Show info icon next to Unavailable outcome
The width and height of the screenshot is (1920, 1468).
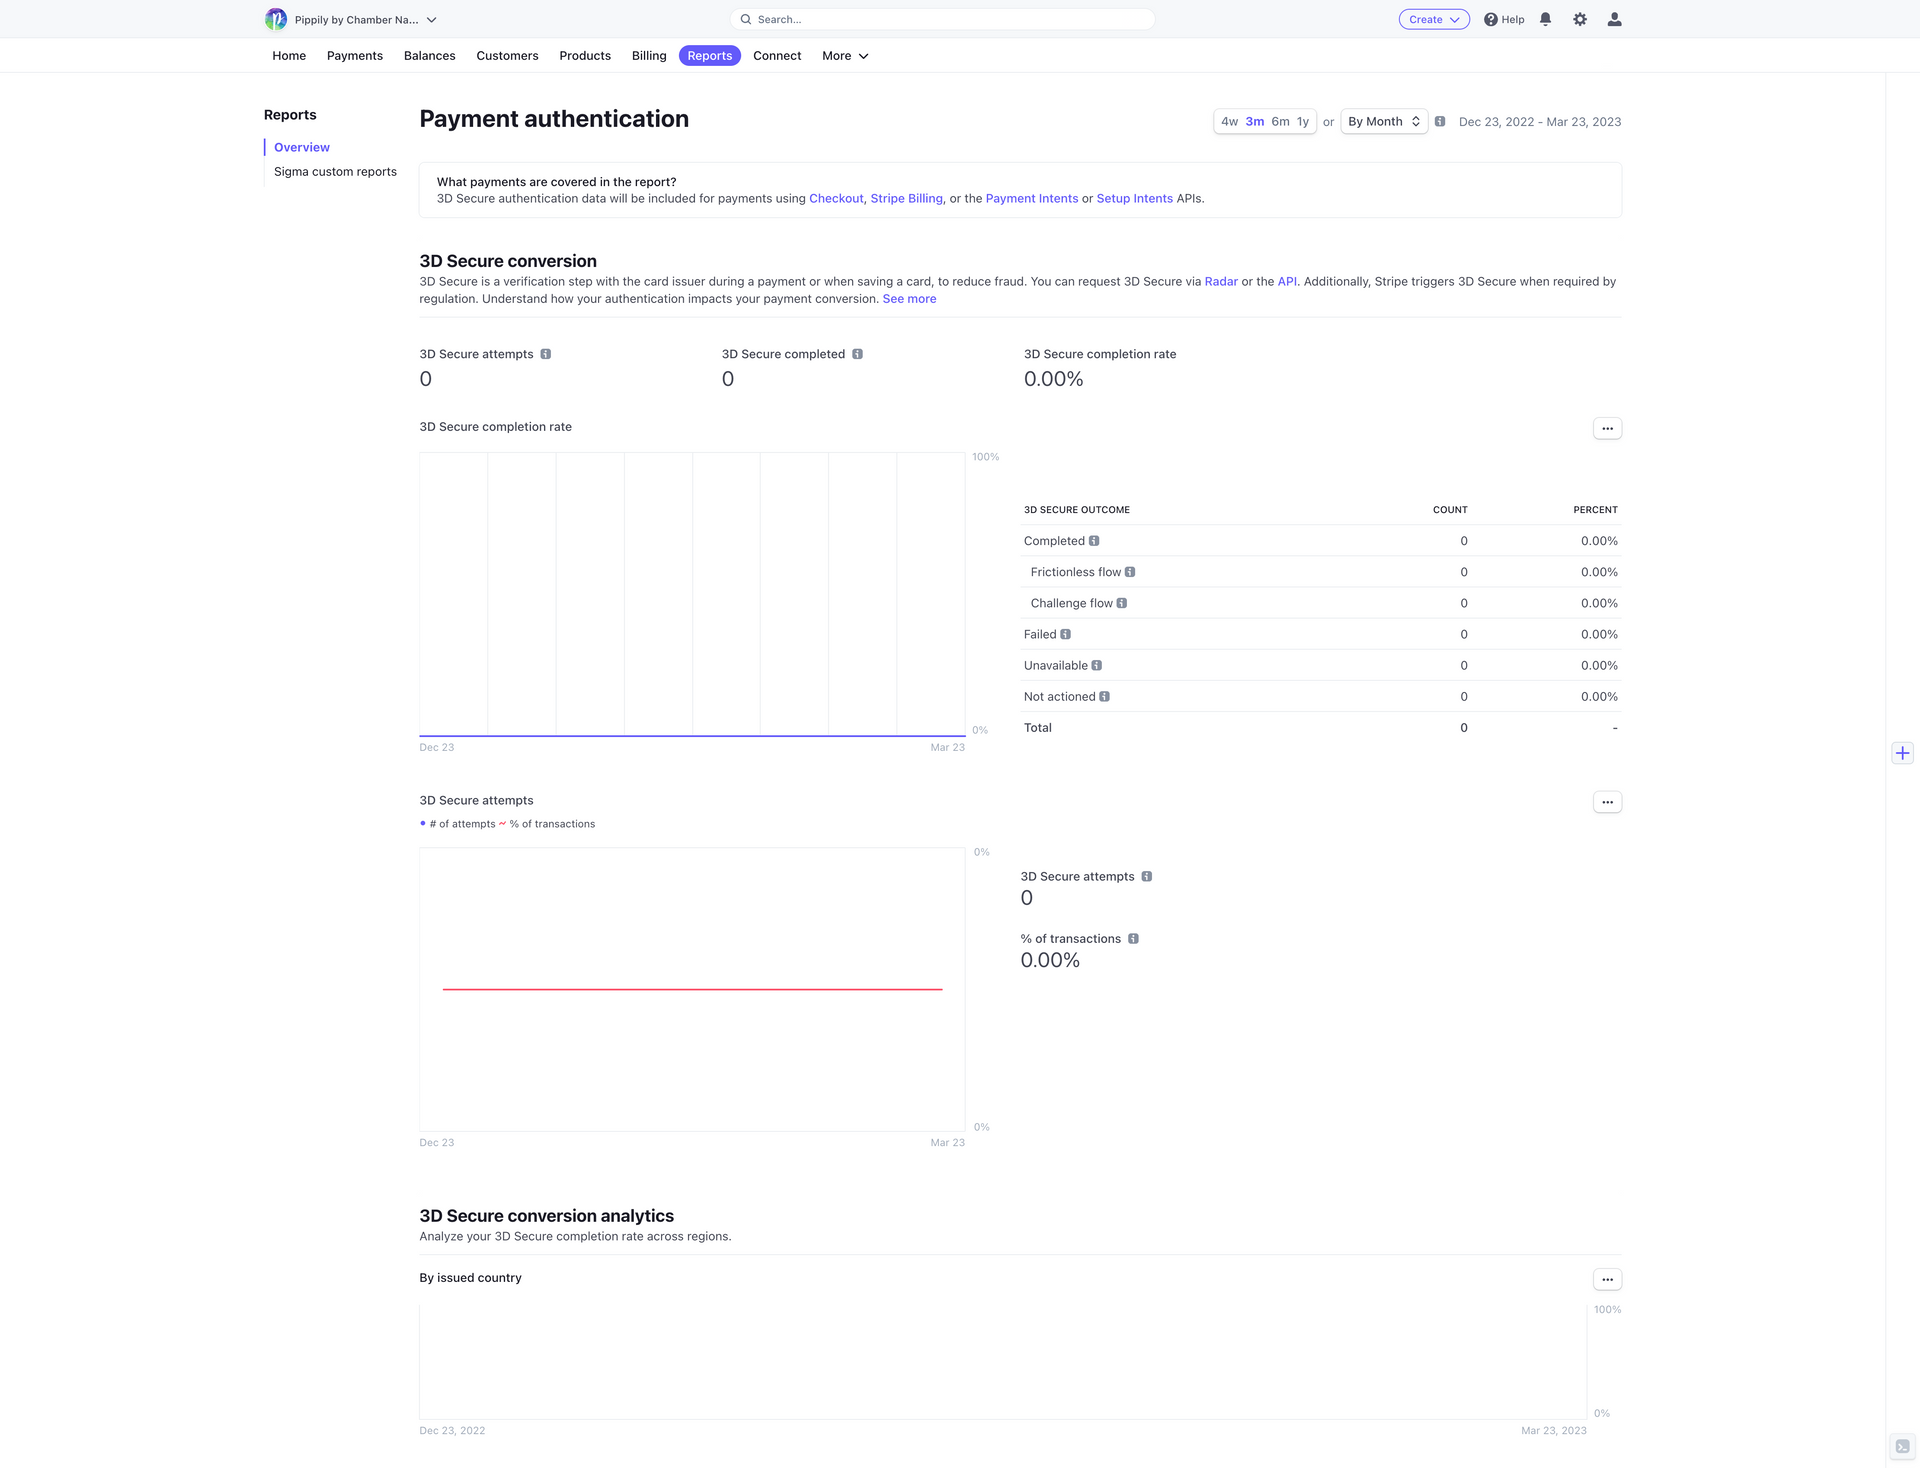click(x=1097, y=665)
